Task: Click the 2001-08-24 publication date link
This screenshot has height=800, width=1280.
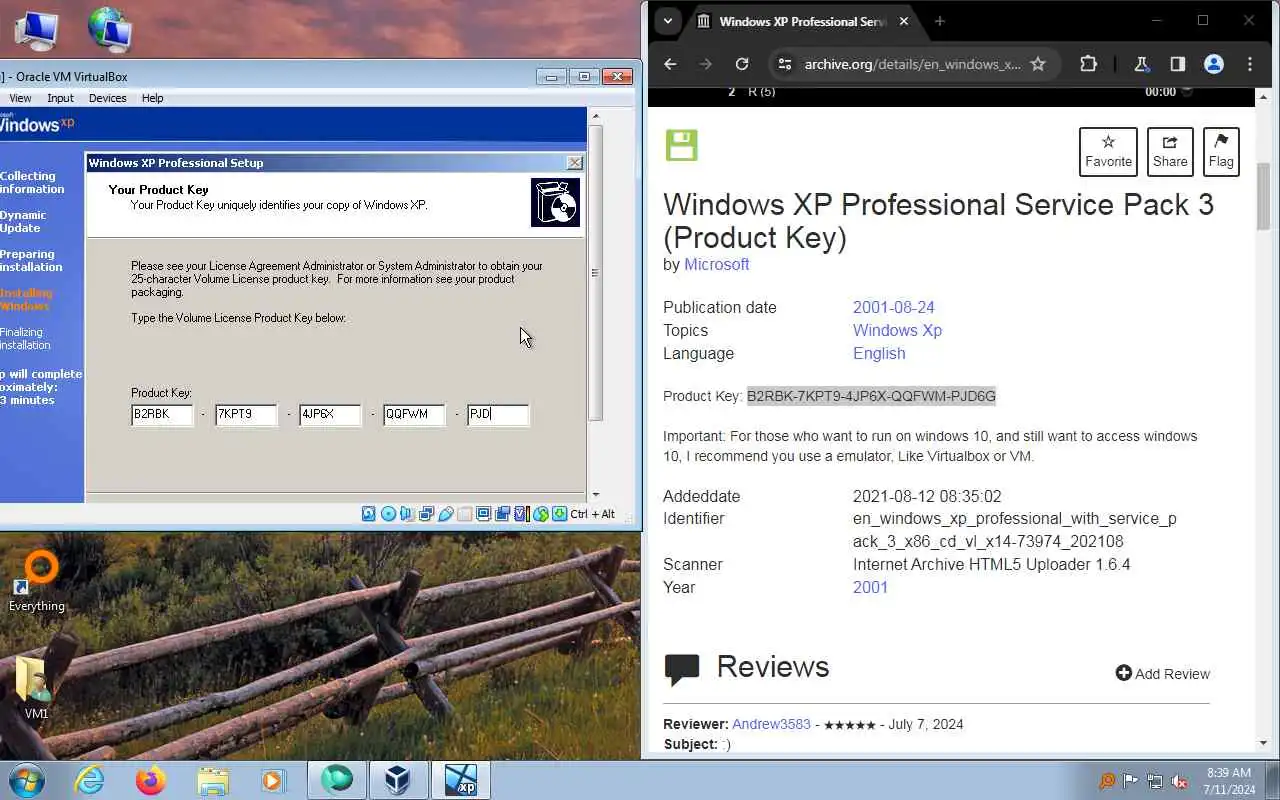Action: tap(894, 307)
